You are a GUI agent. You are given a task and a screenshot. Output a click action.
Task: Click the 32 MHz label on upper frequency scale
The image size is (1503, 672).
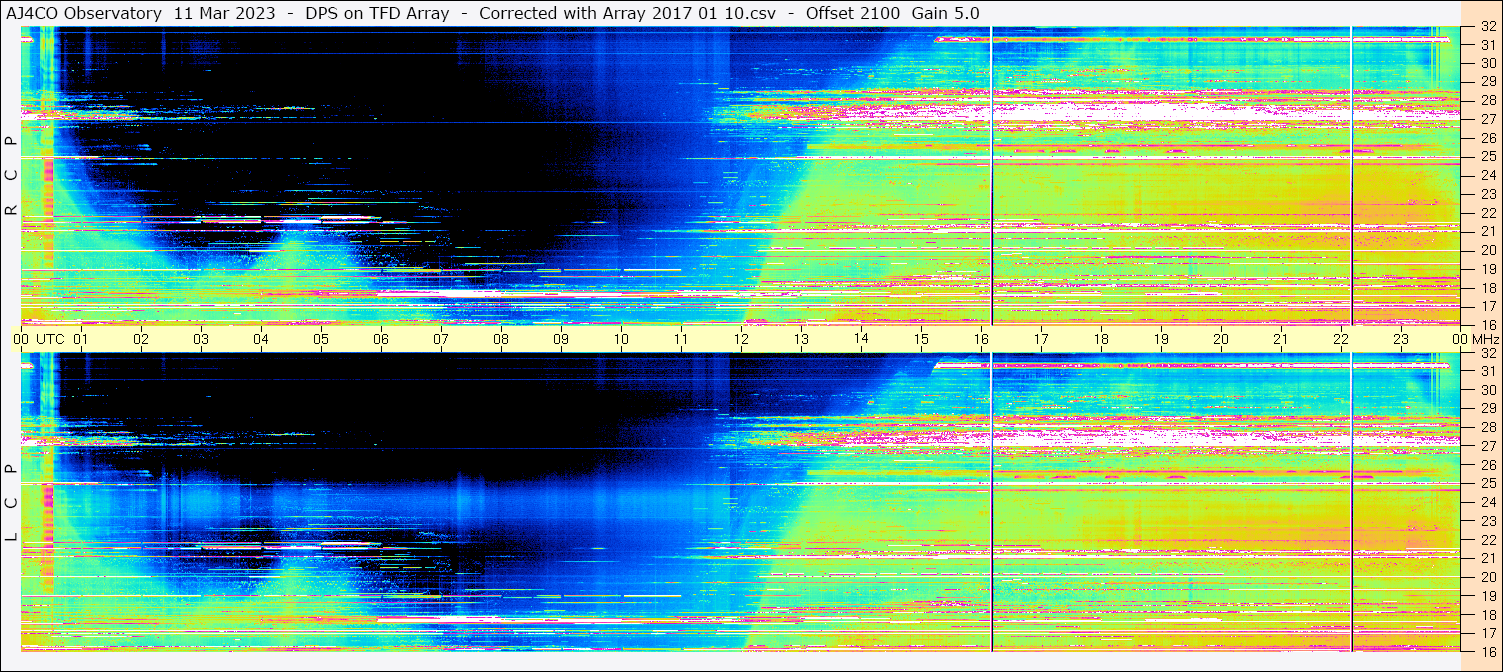(1487, 27)
